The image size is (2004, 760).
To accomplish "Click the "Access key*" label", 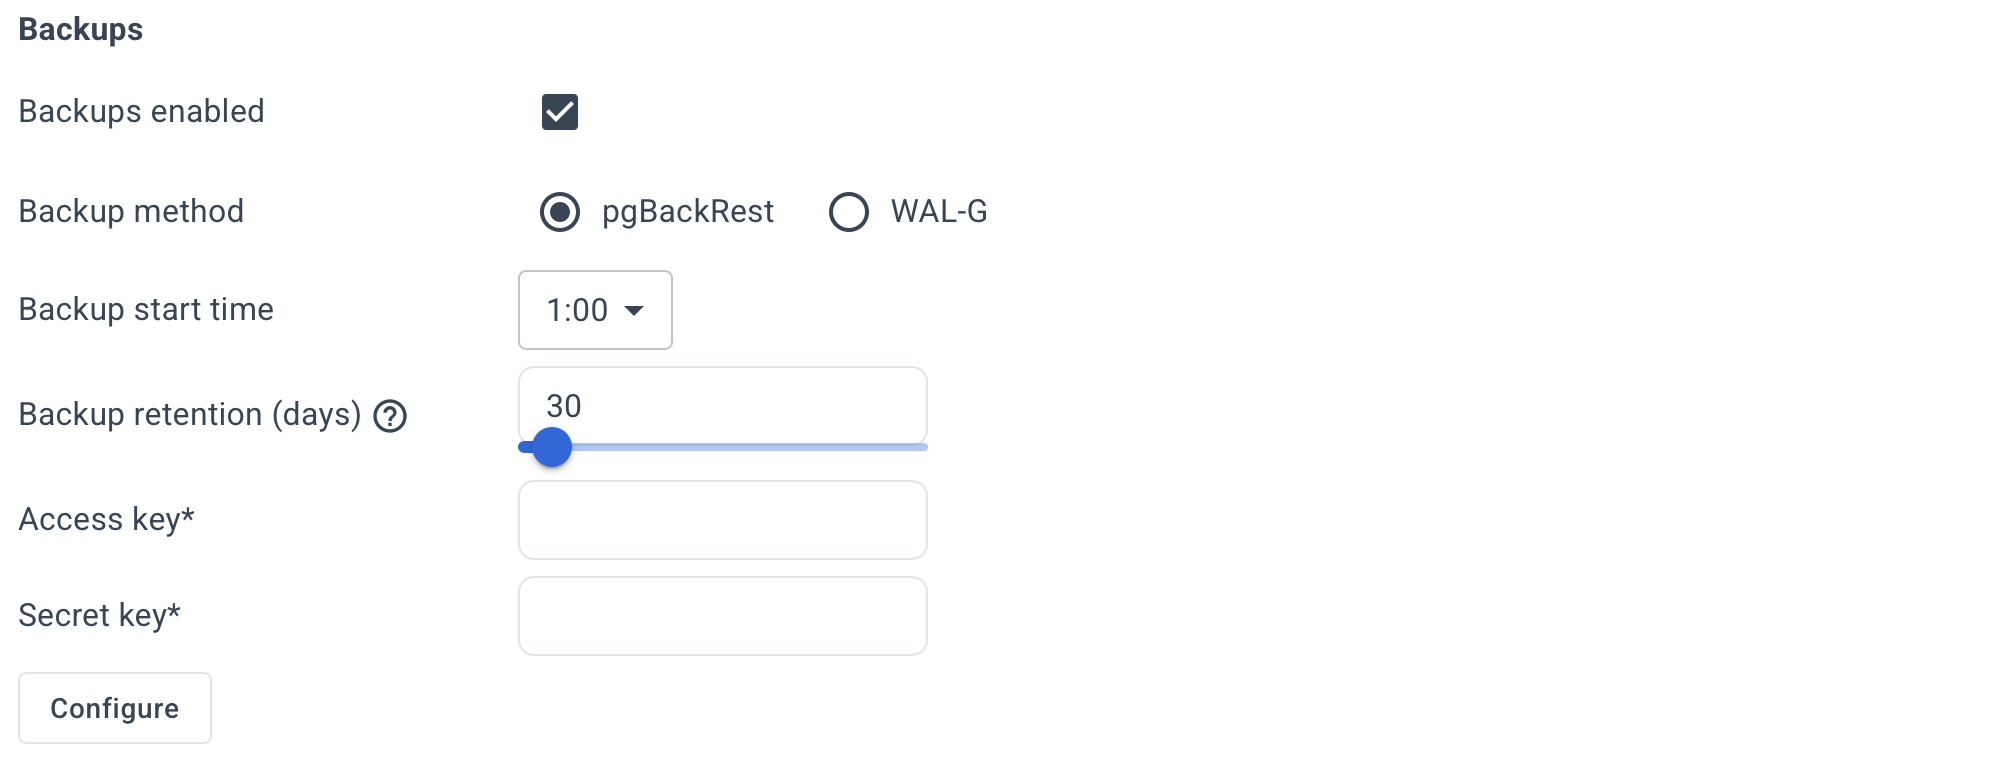I will 106,520.
